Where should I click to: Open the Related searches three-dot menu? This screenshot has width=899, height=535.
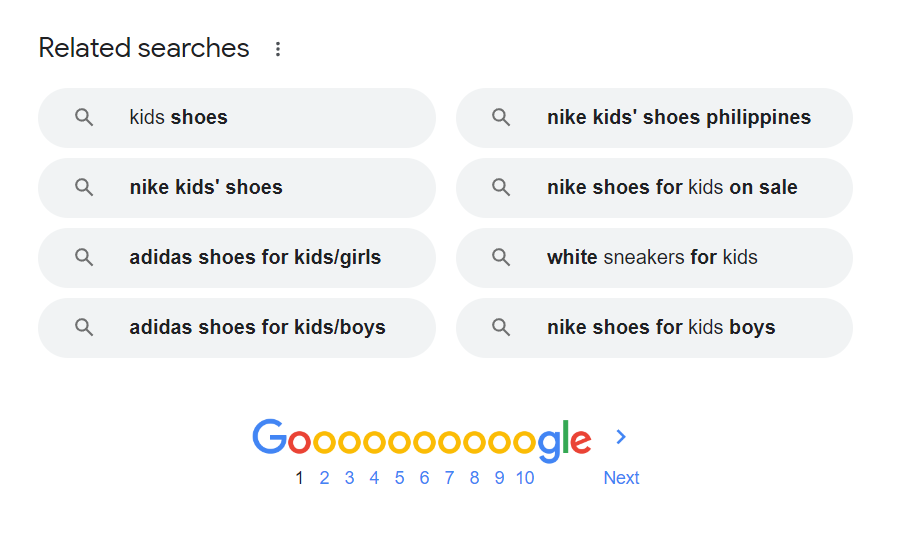278,49
